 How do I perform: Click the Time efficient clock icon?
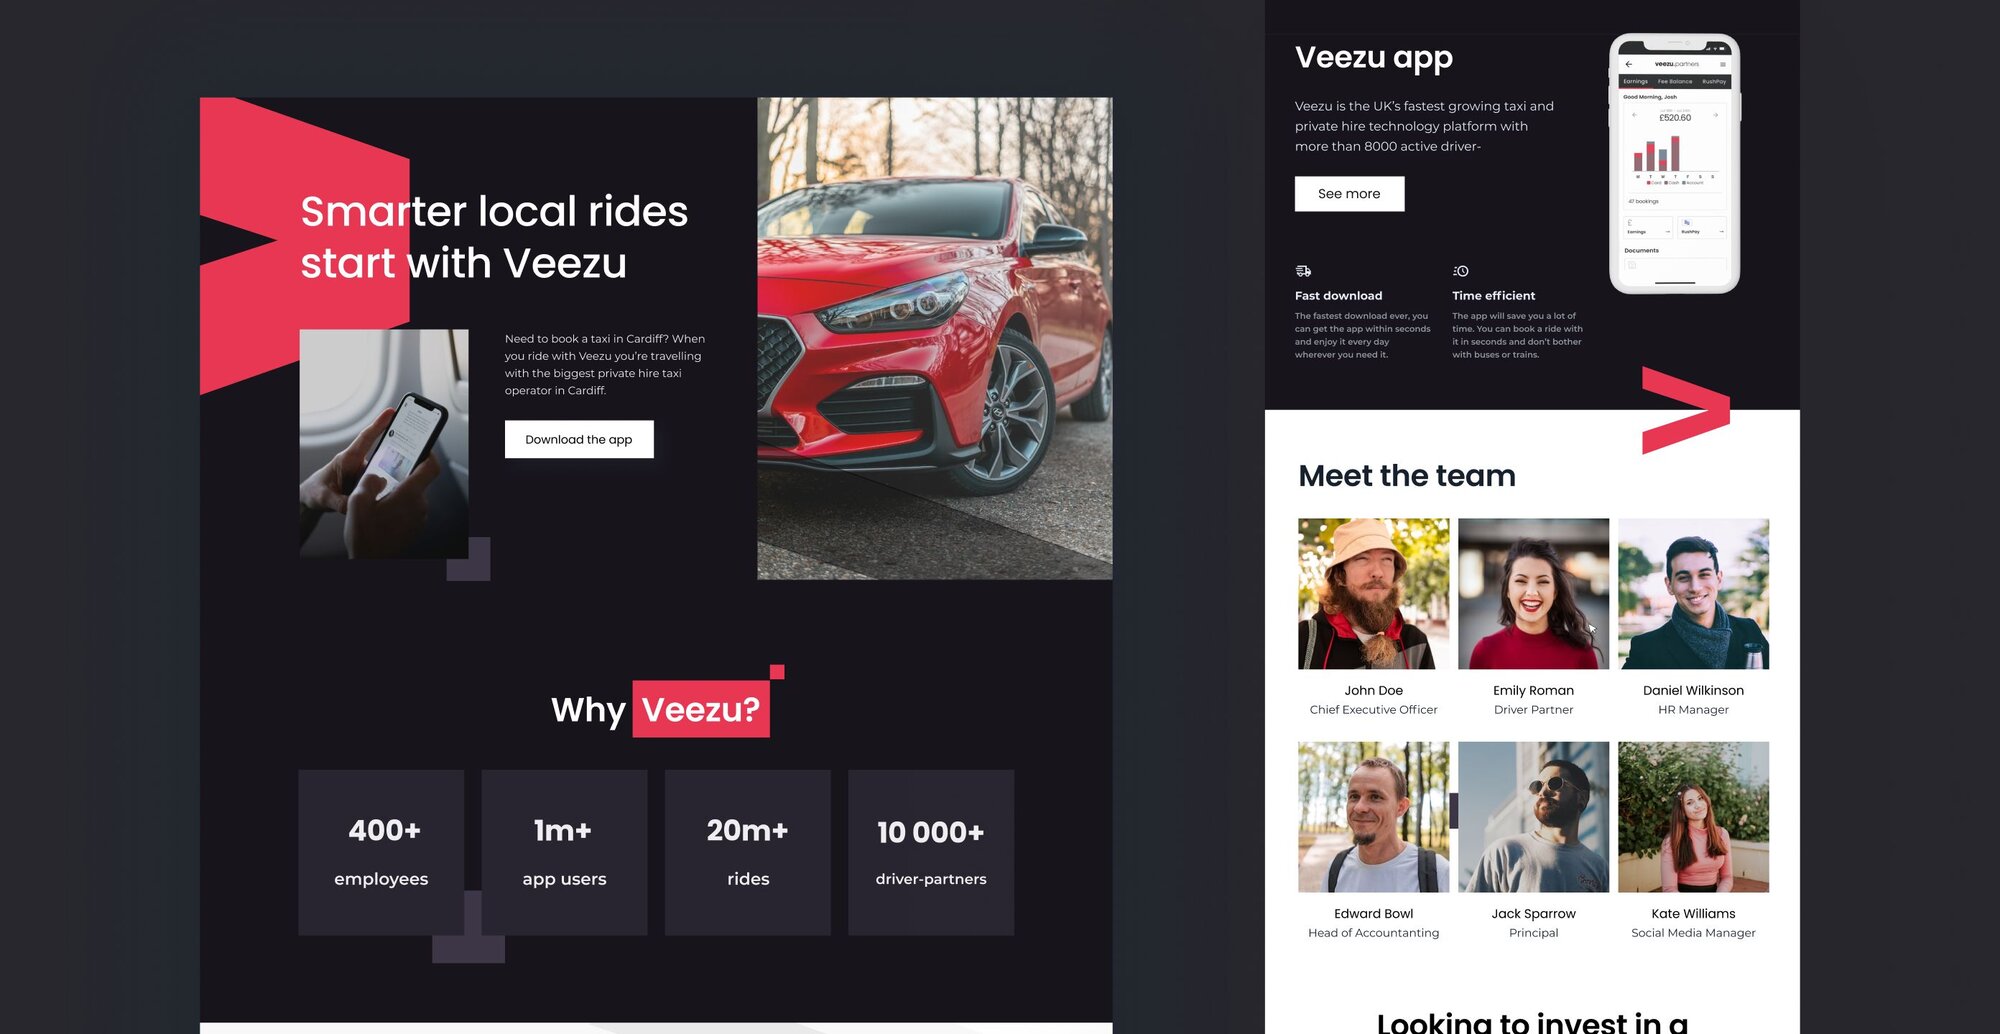(1461, 271)
